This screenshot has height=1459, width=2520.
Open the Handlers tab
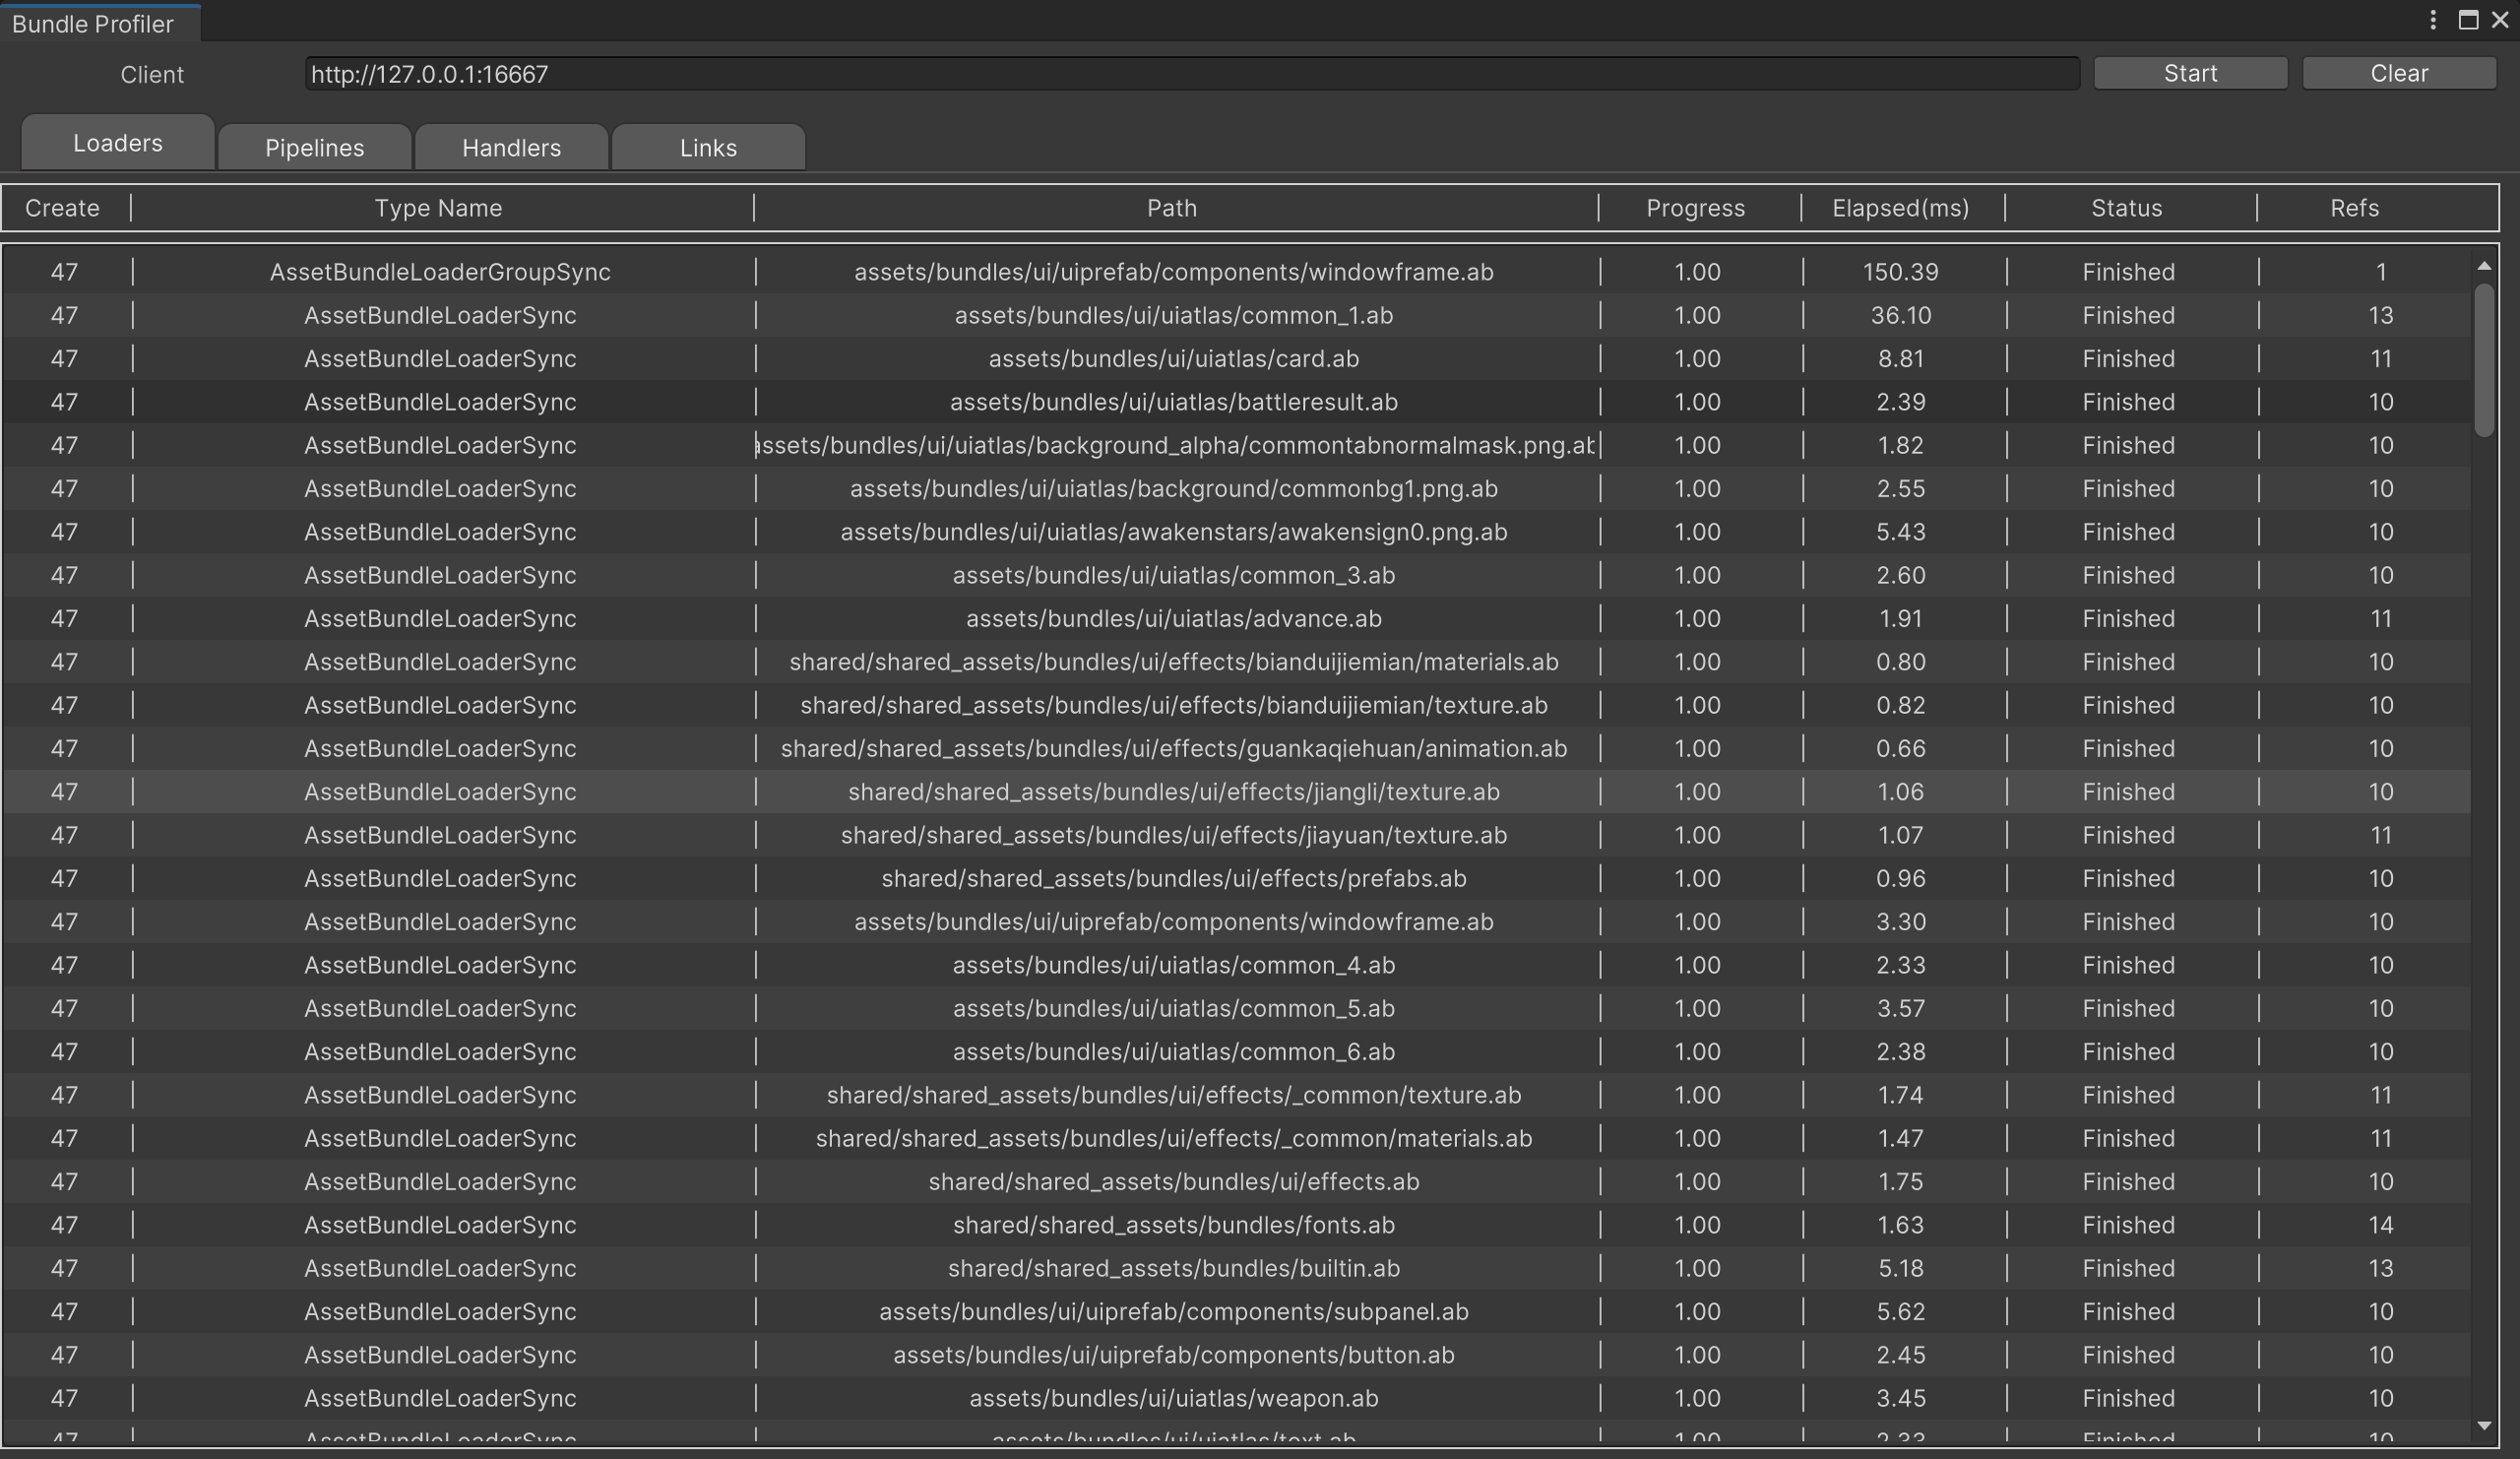pyautogui.click(x=511, y=148)
